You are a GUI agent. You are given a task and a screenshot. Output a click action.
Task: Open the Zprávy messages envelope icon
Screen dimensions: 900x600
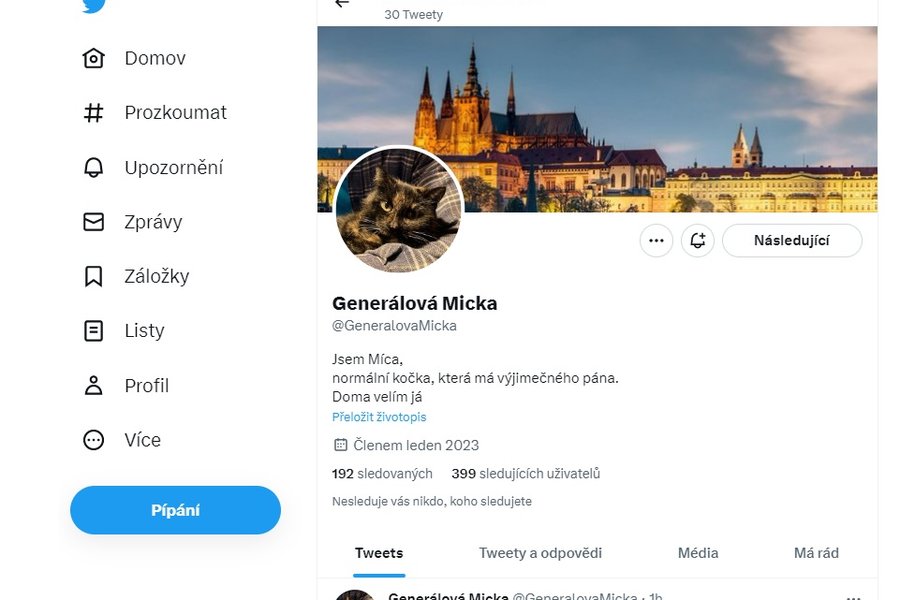[93, 221]
